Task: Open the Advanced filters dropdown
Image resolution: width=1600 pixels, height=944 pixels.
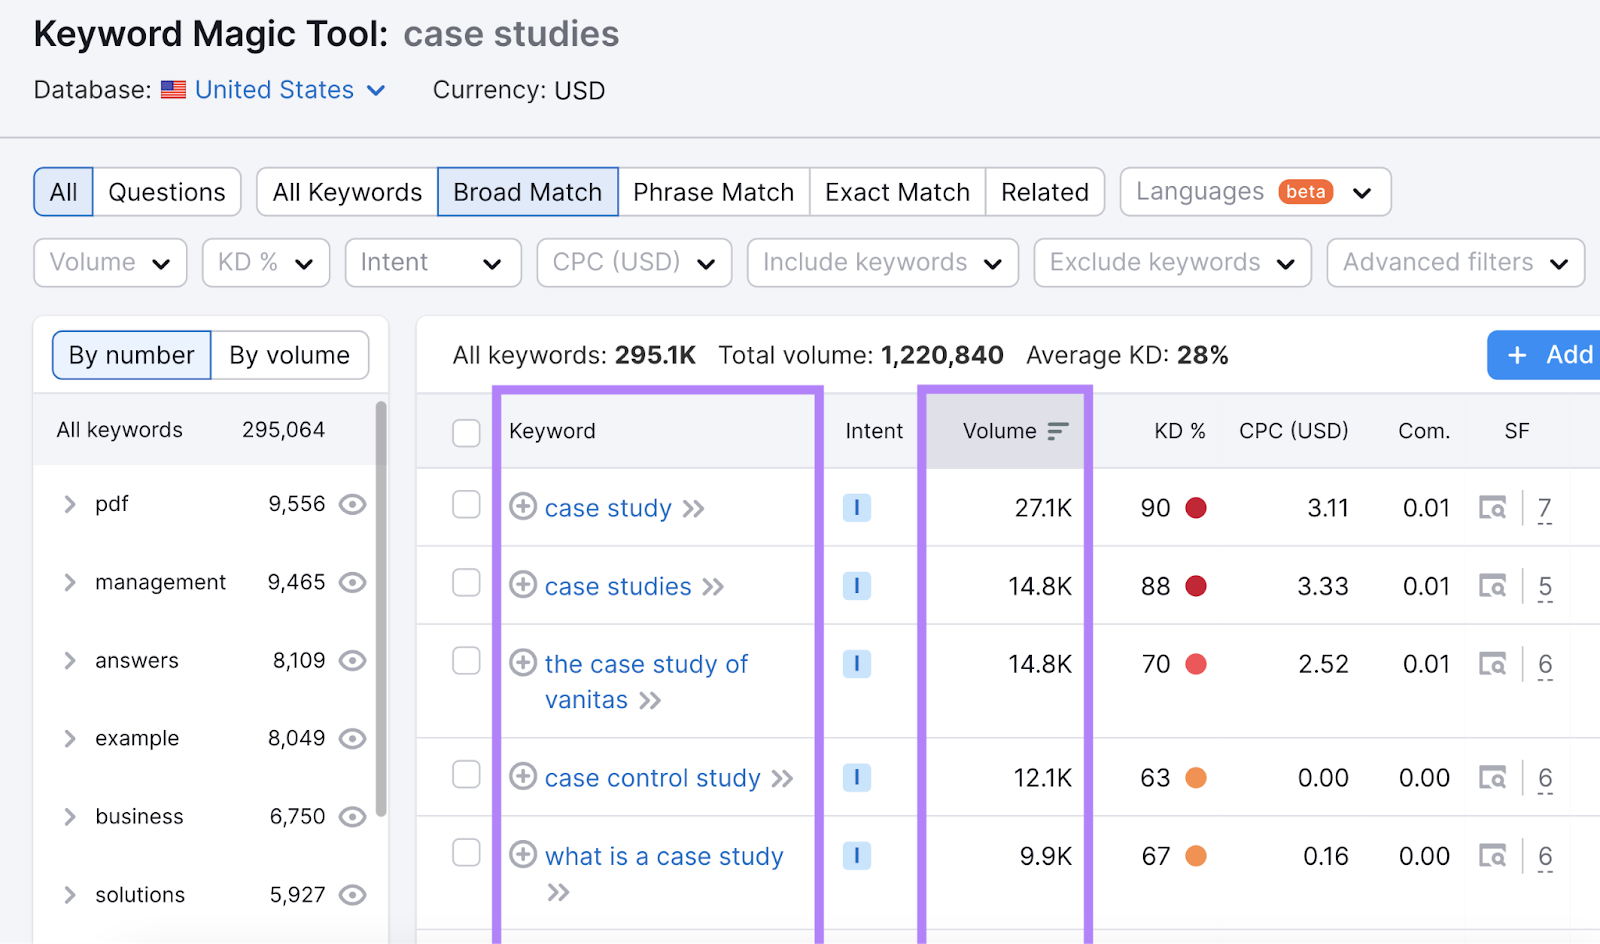Action: click(x=1455, y=262)
